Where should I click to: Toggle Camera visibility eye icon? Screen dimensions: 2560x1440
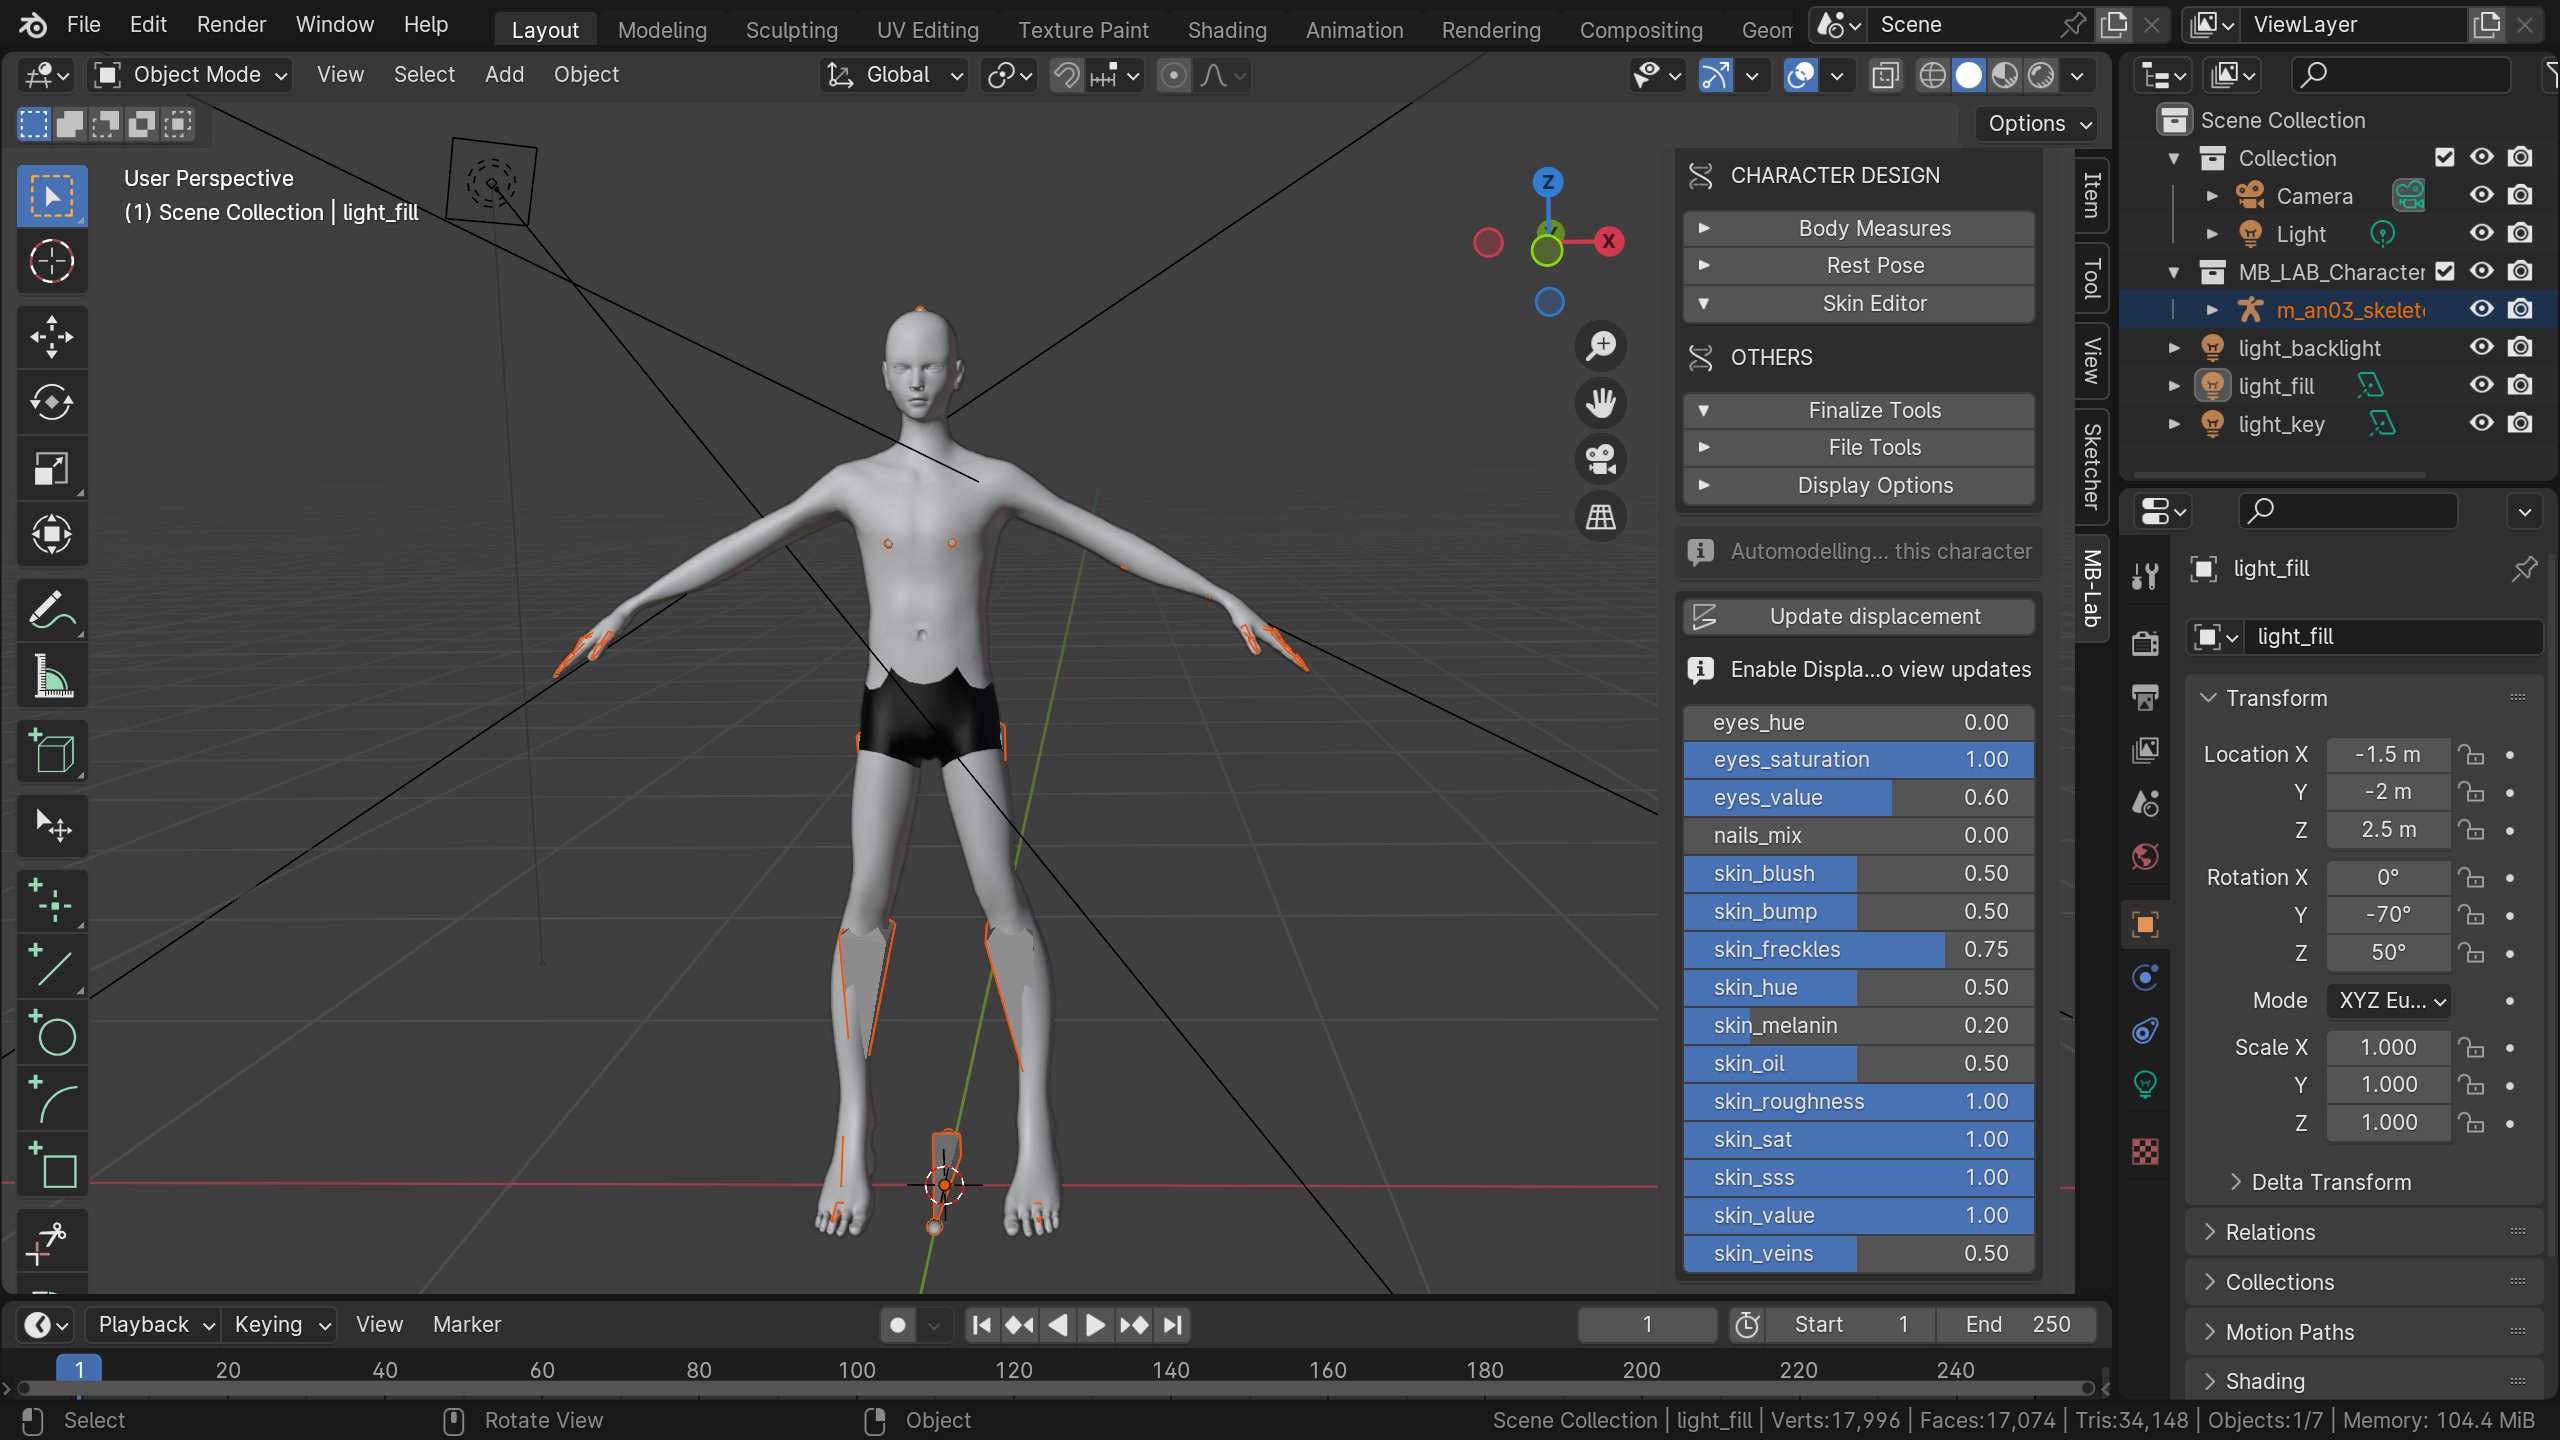tap(2481, 195)
